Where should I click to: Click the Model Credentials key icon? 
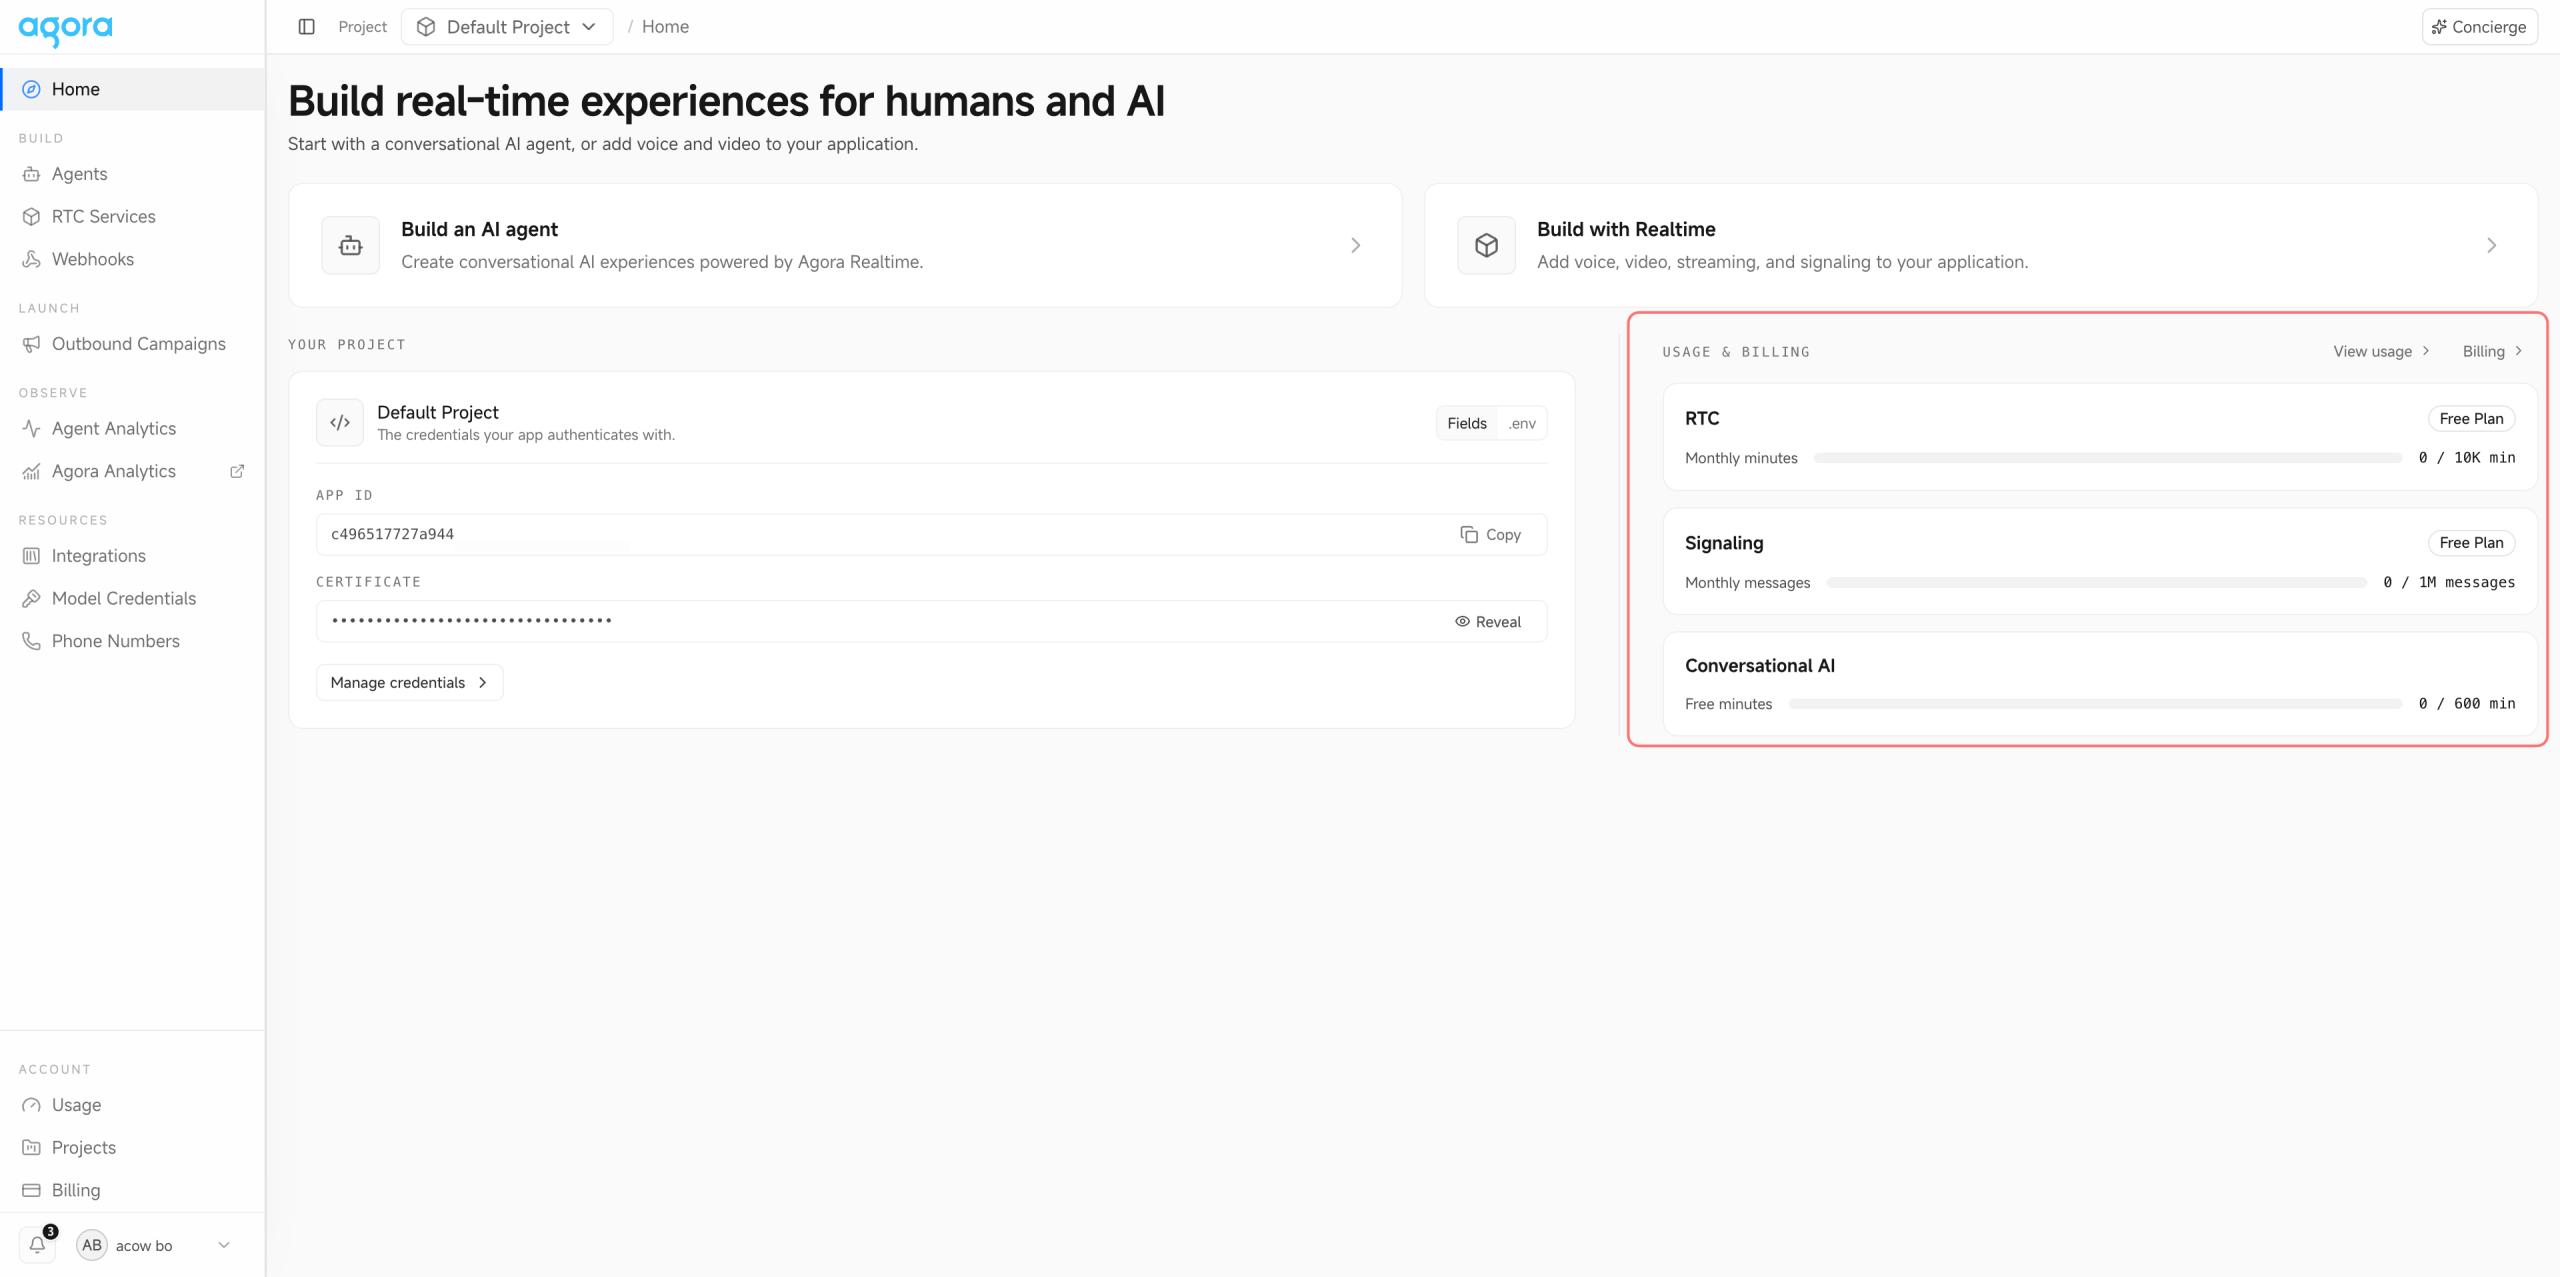[31, 599]
